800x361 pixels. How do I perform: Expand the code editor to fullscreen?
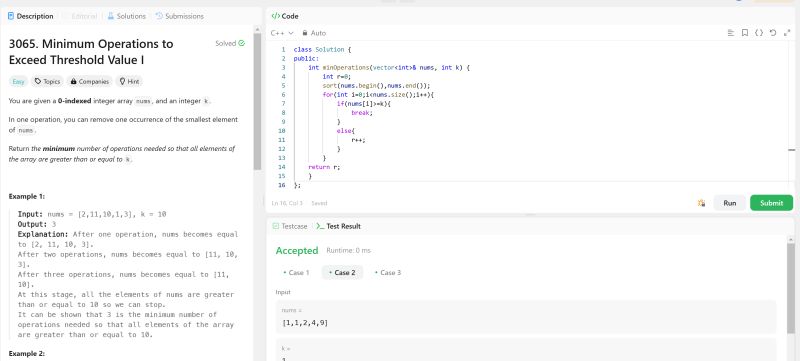[786, 33]
